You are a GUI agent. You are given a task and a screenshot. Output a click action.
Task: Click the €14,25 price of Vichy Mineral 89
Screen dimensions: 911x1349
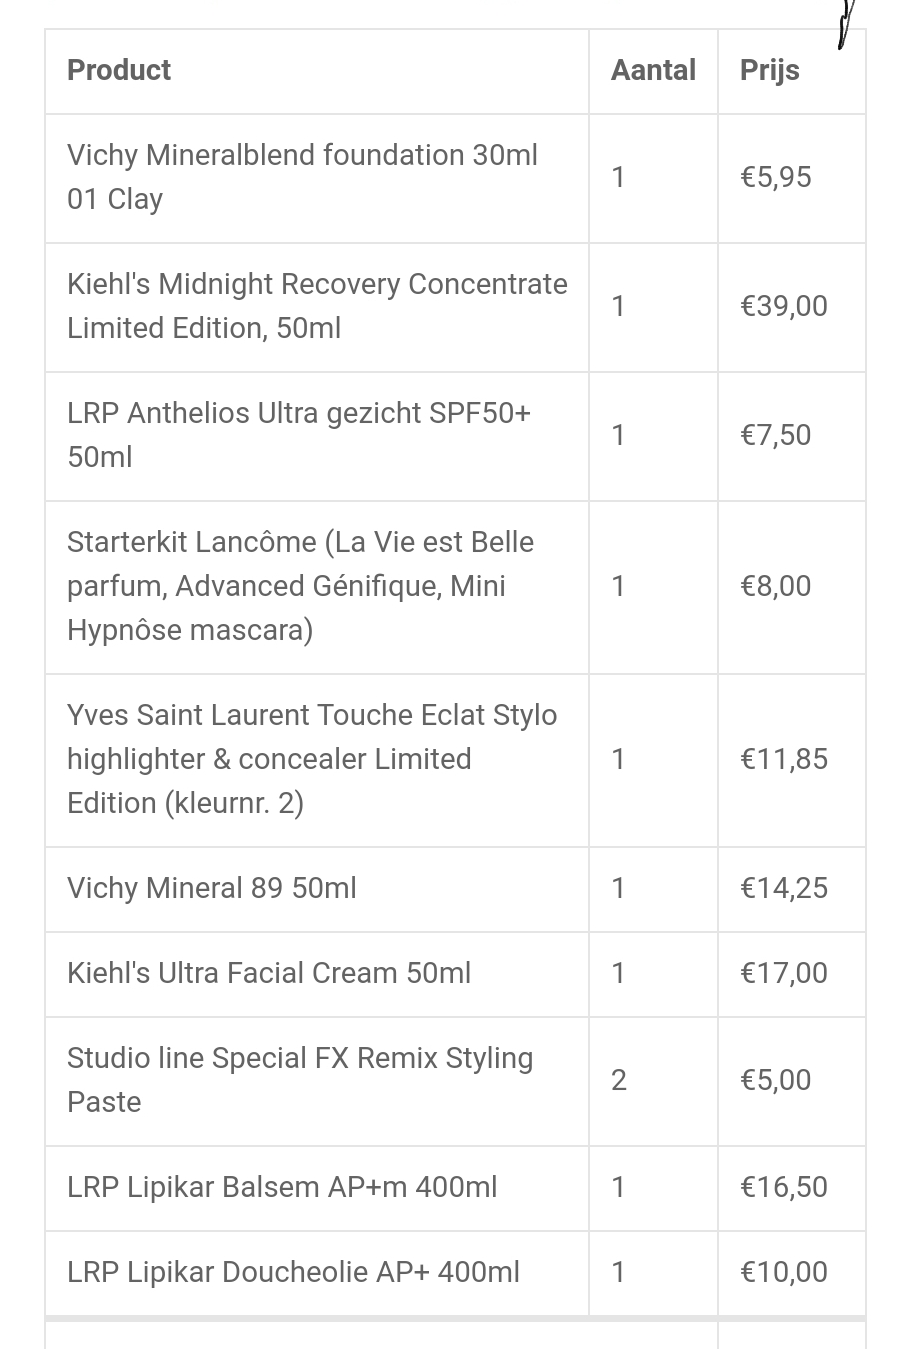click(784, 888)
